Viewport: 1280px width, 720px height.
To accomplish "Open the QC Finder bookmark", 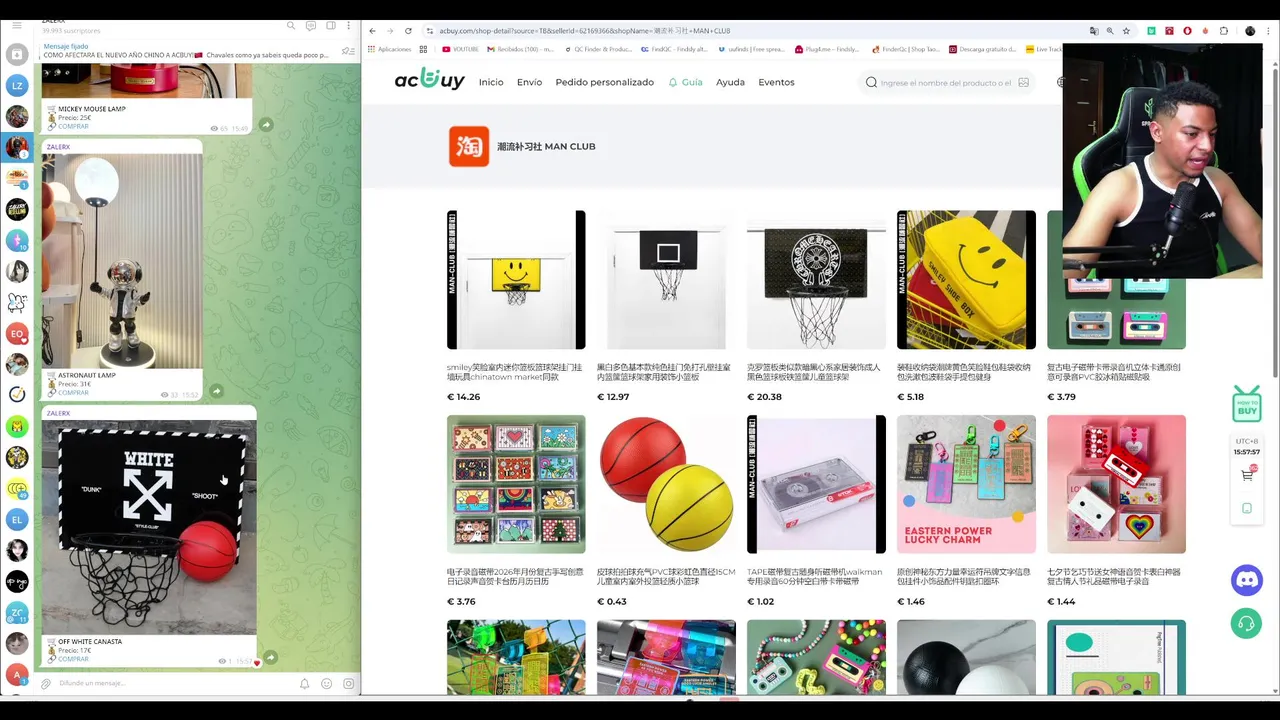I will pyautogui.click(x=597, y=49).
